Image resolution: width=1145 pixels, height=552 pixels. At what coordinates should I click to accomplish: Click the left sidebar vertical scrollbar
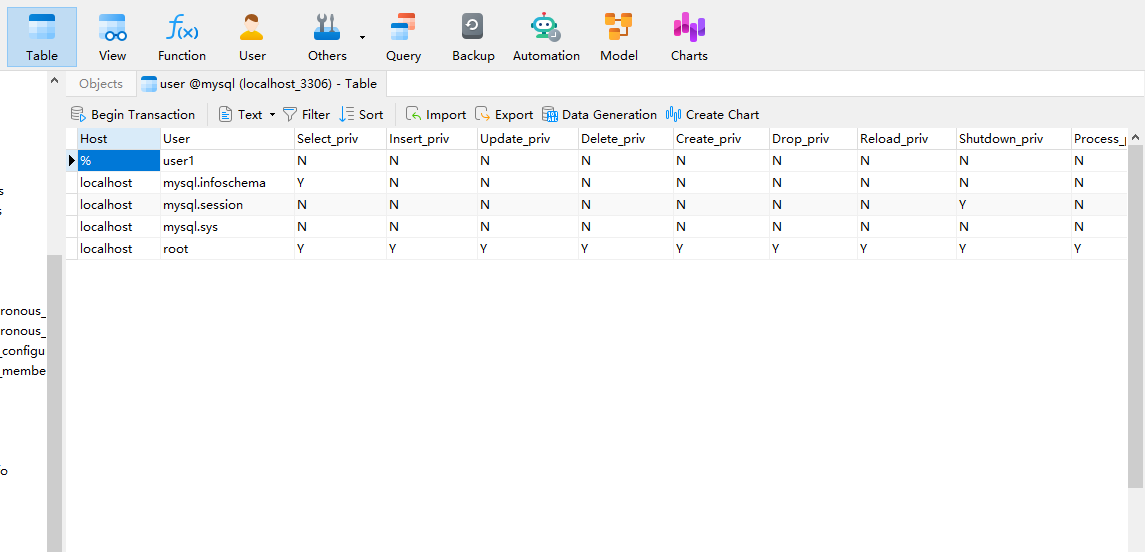[54, 403]
